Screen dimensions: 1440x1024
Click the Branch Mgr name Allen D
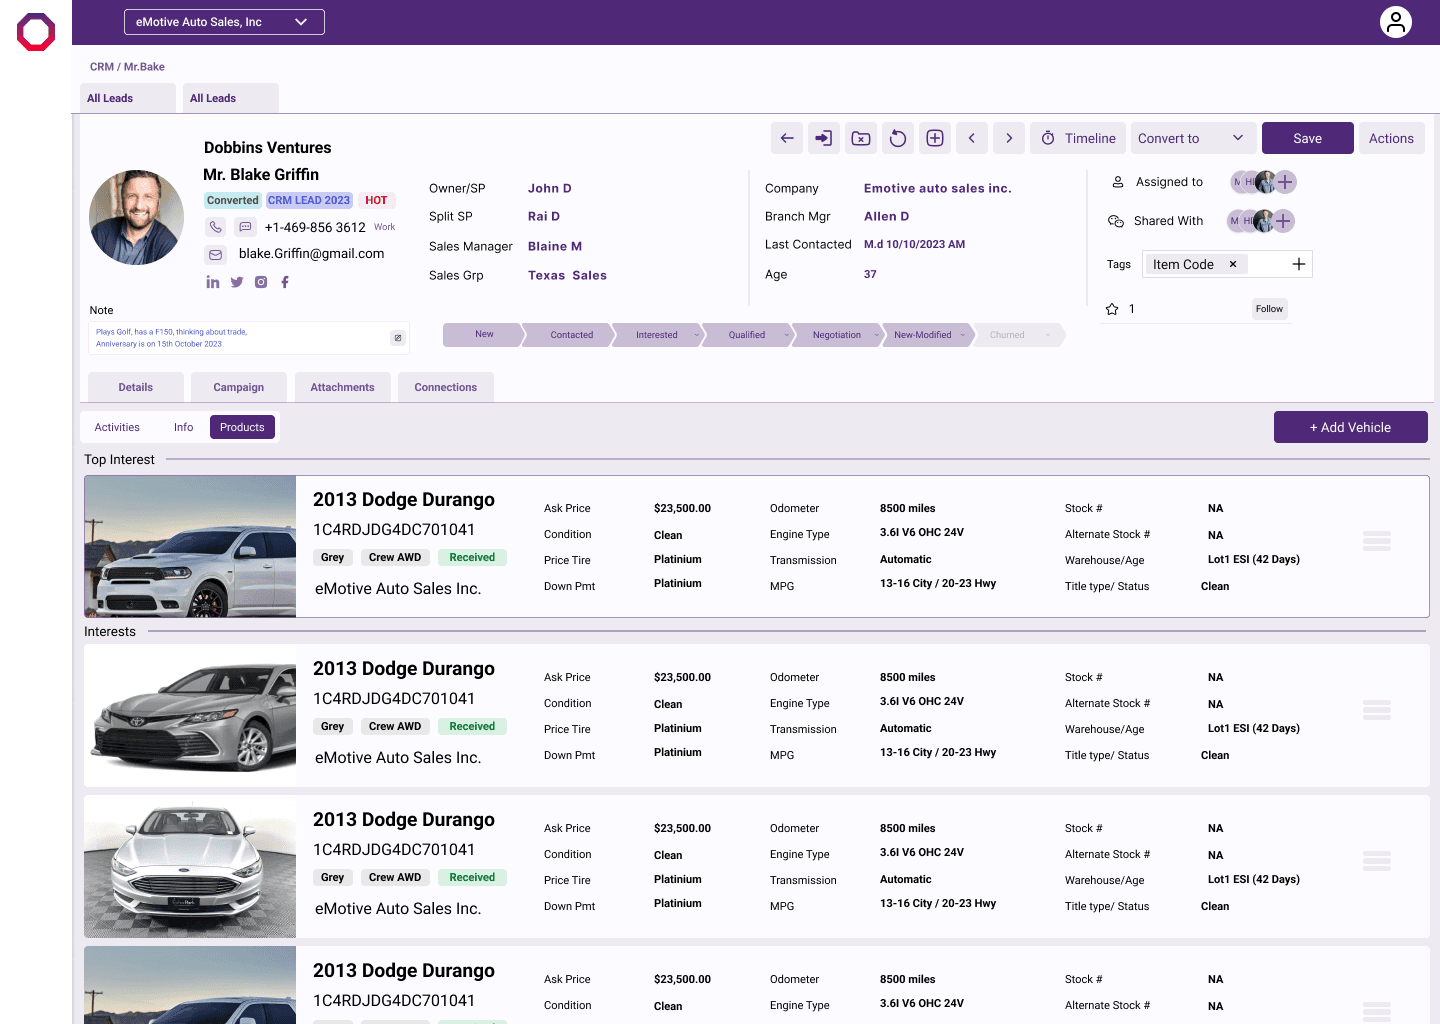click(x=887, y=216)
